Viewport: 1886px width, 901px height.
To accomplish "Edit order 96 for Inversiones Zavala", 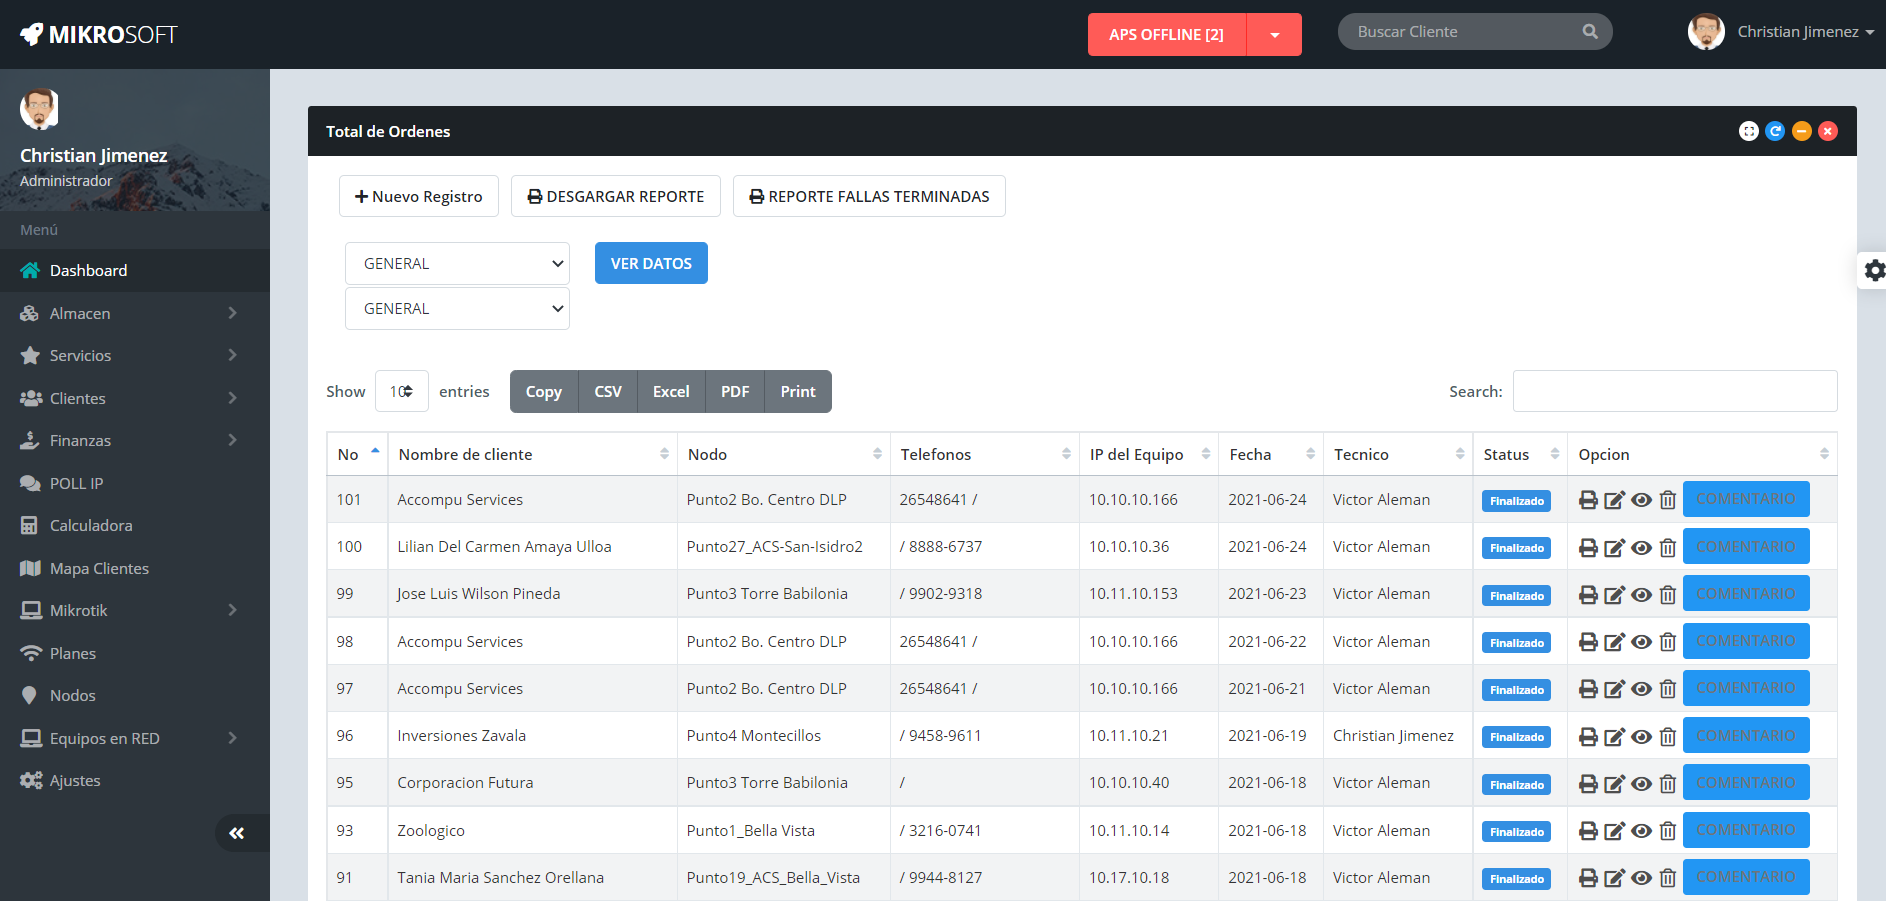I will point(1614,736).
